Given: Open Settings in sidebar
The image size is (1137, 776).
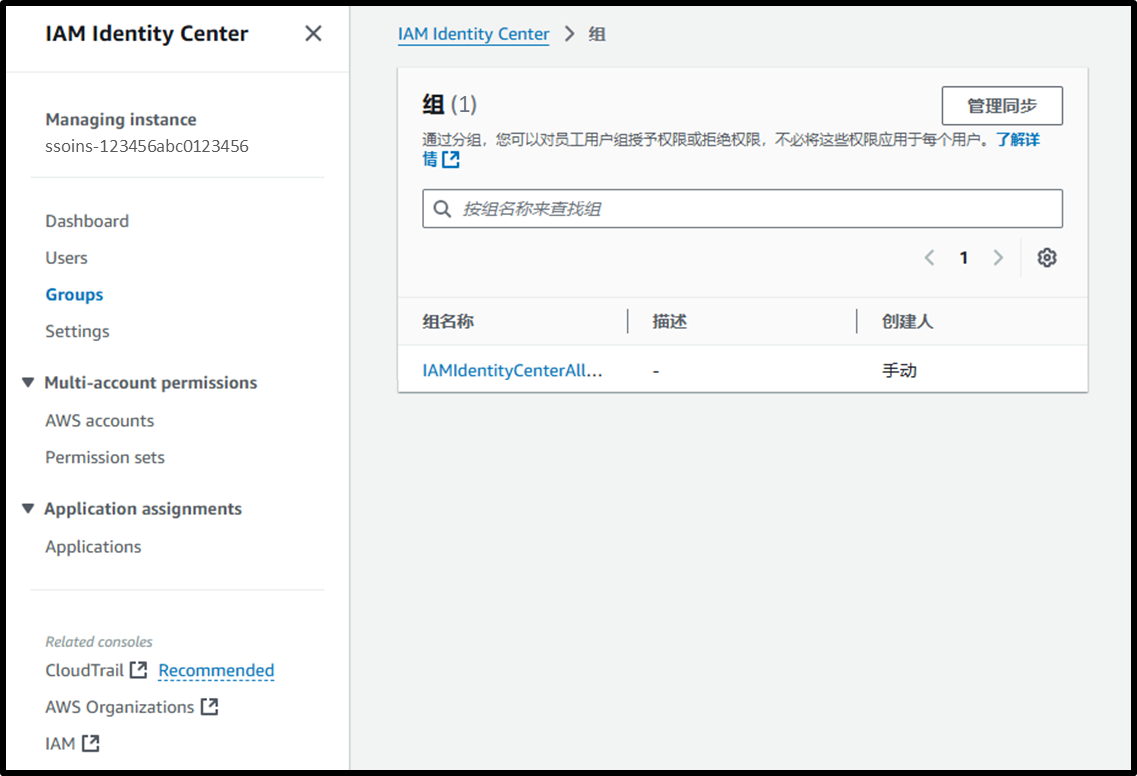Looking at the screenshot, I should tap(77, 331).
